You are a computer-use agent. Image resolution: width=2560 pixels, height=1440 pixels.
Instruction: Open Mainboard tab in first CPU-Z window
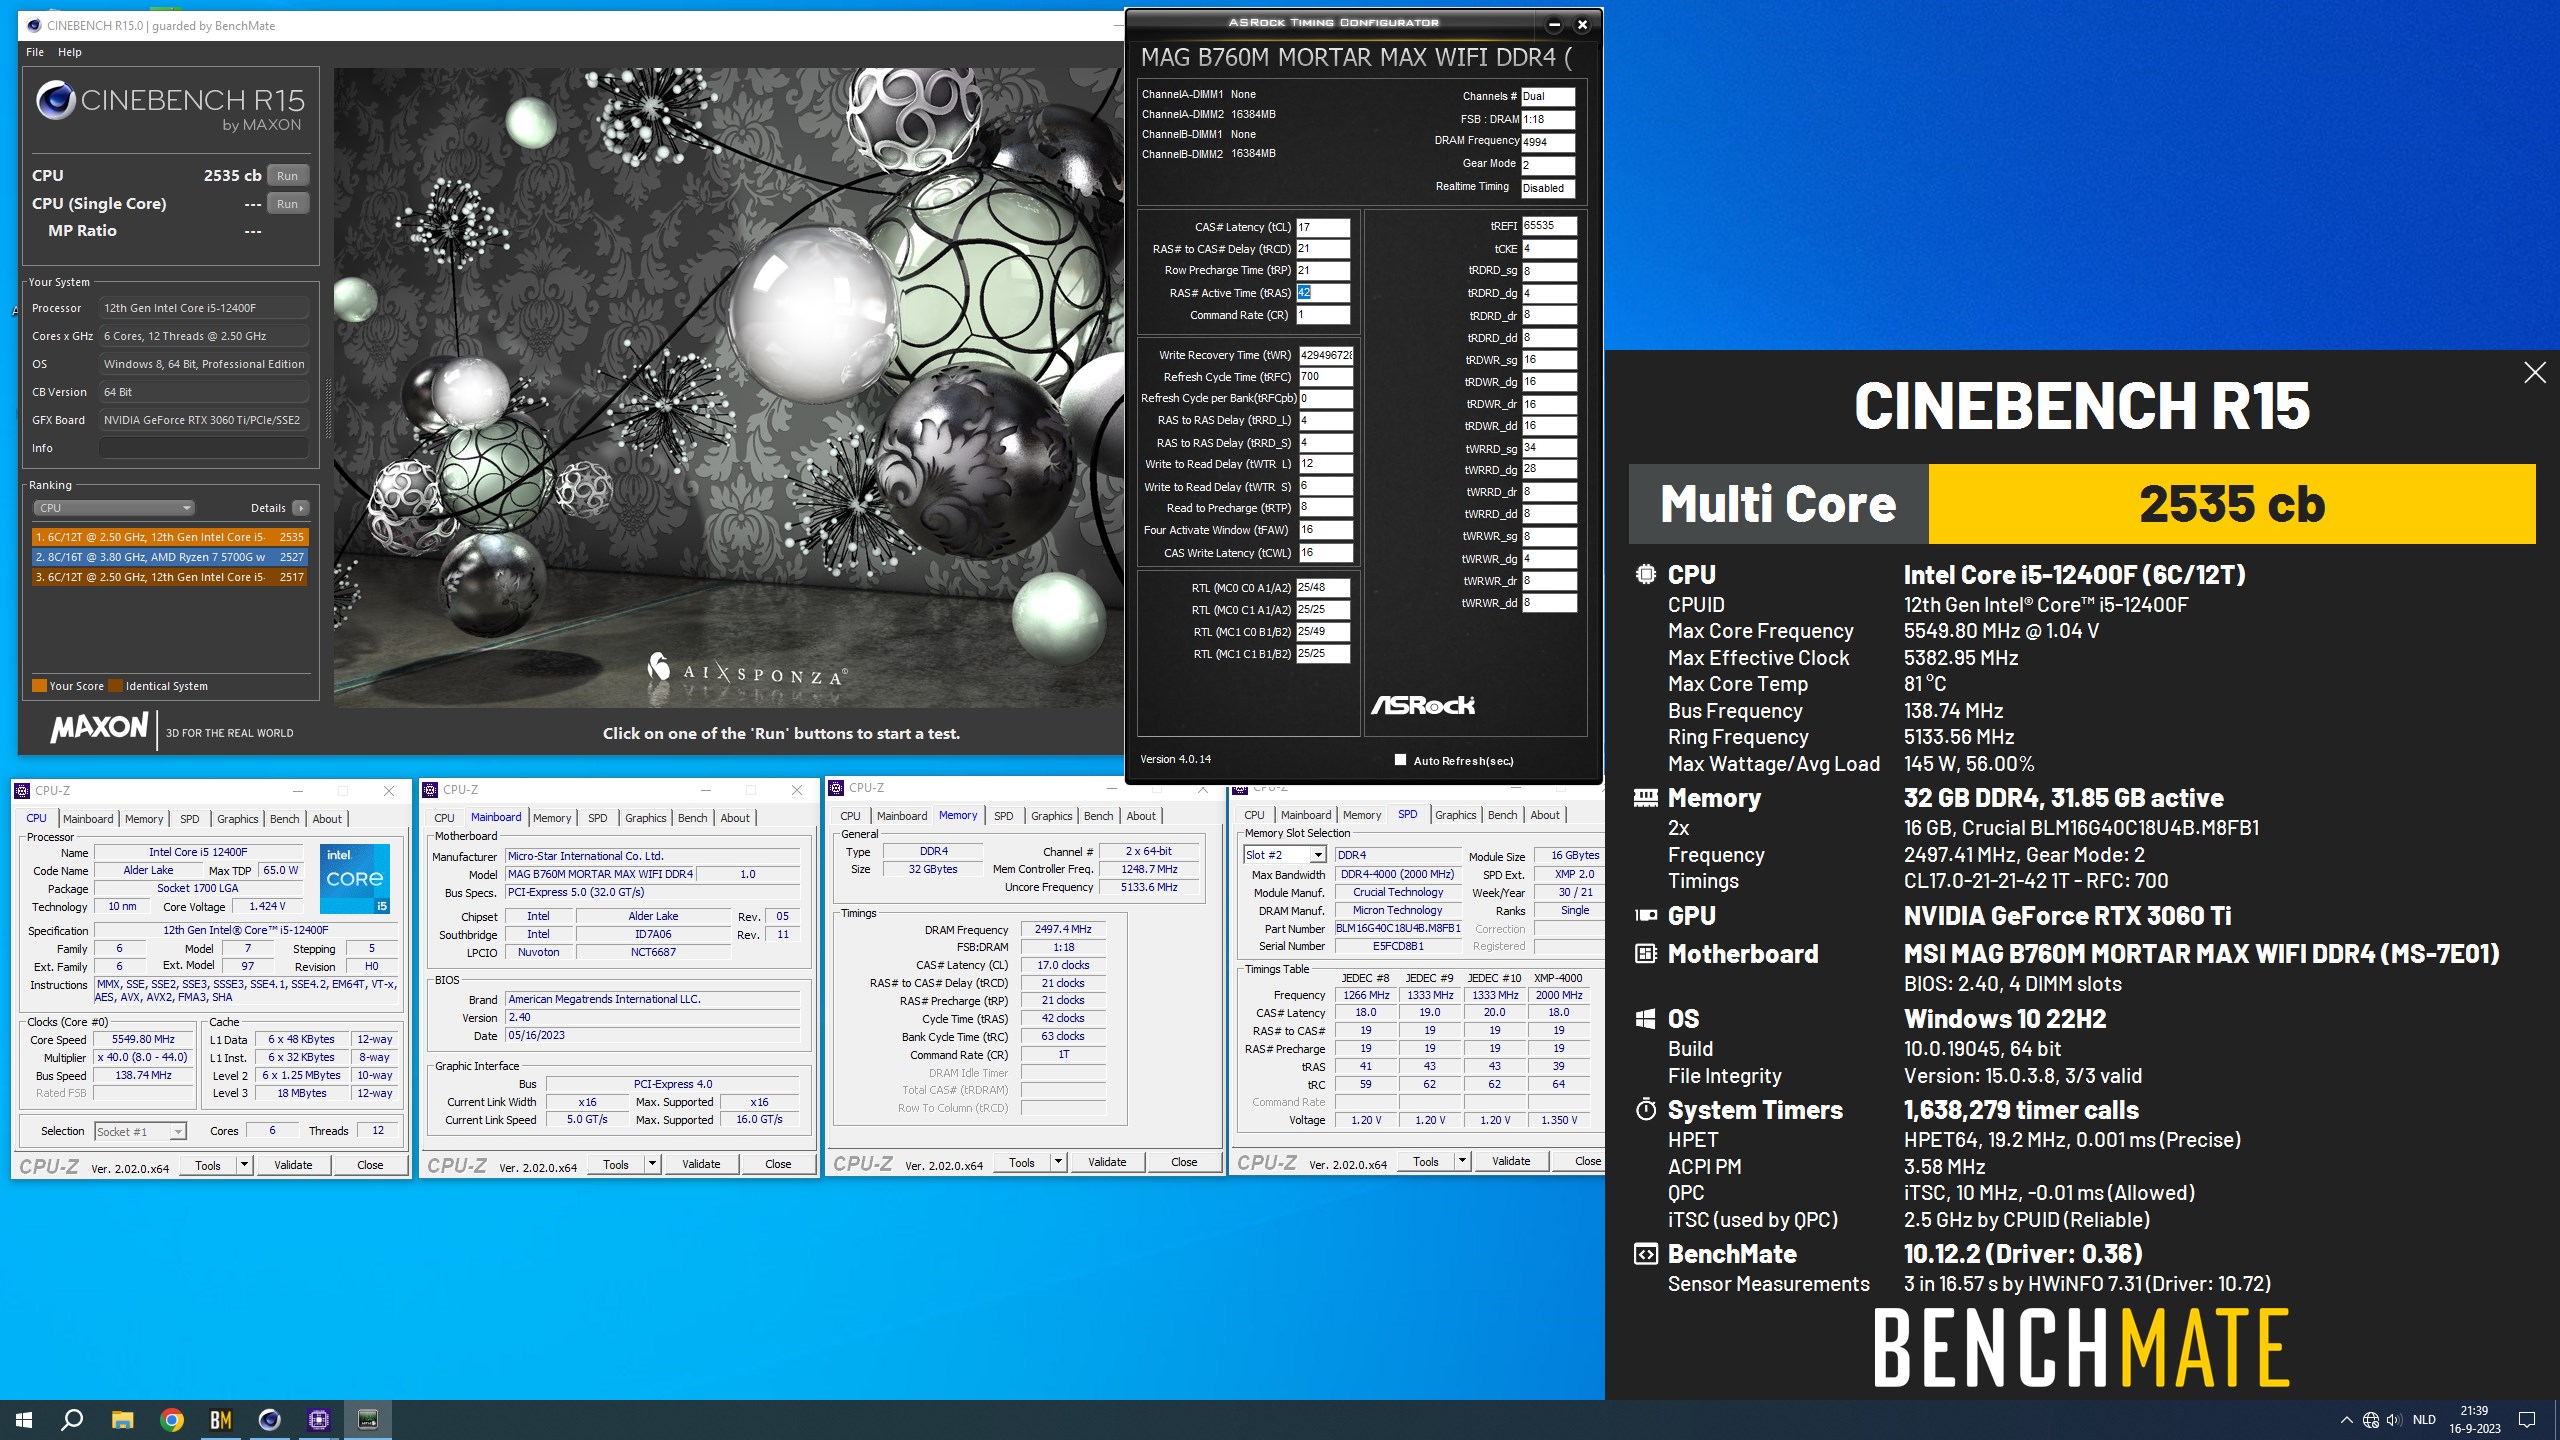tap(88, 818)
